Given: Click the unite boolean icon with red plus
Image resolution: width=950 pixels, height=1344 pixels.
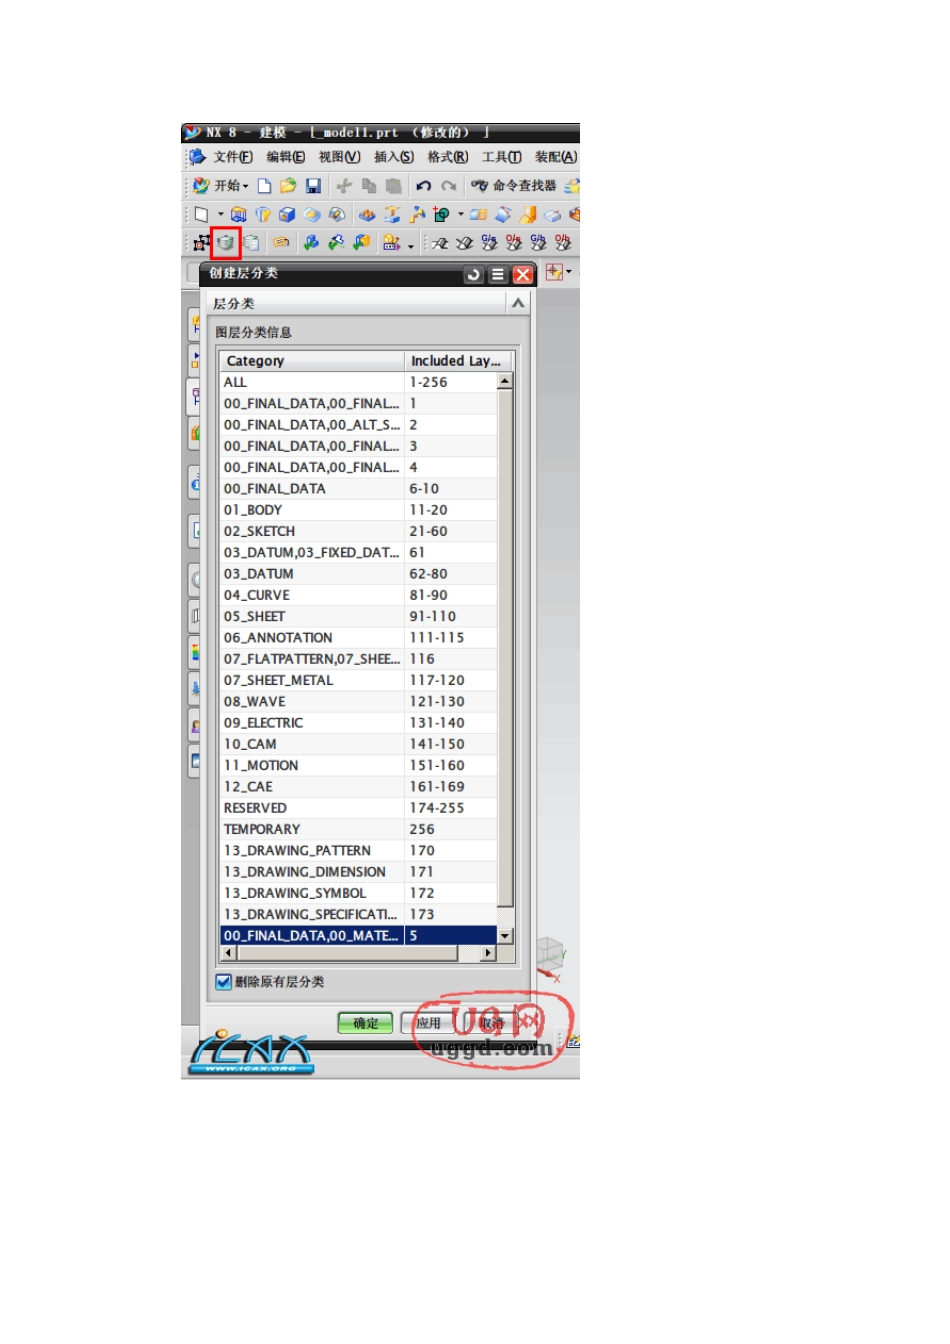Looking at the screenshot, I should click(x=442, y=214).
